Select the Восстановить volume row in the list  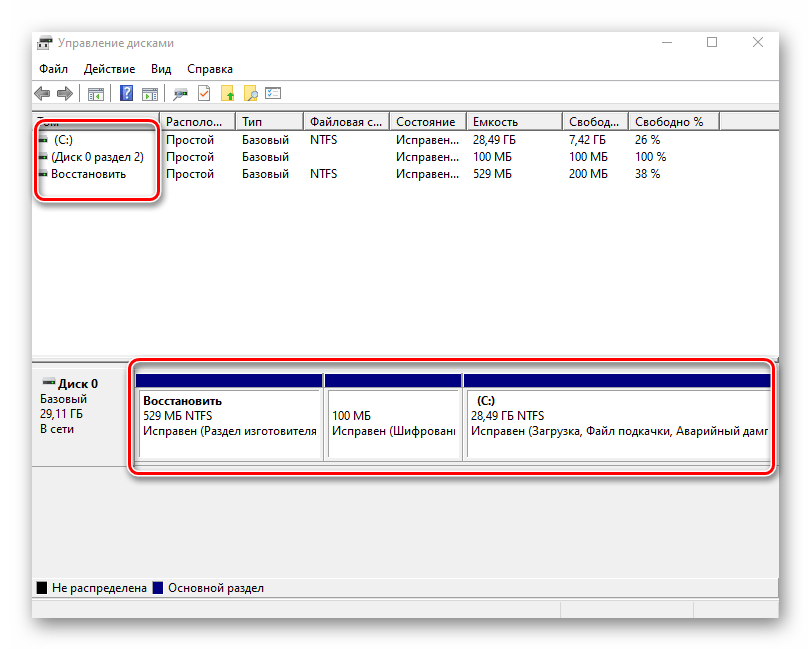pyautogui.click(x=88, y=174)
